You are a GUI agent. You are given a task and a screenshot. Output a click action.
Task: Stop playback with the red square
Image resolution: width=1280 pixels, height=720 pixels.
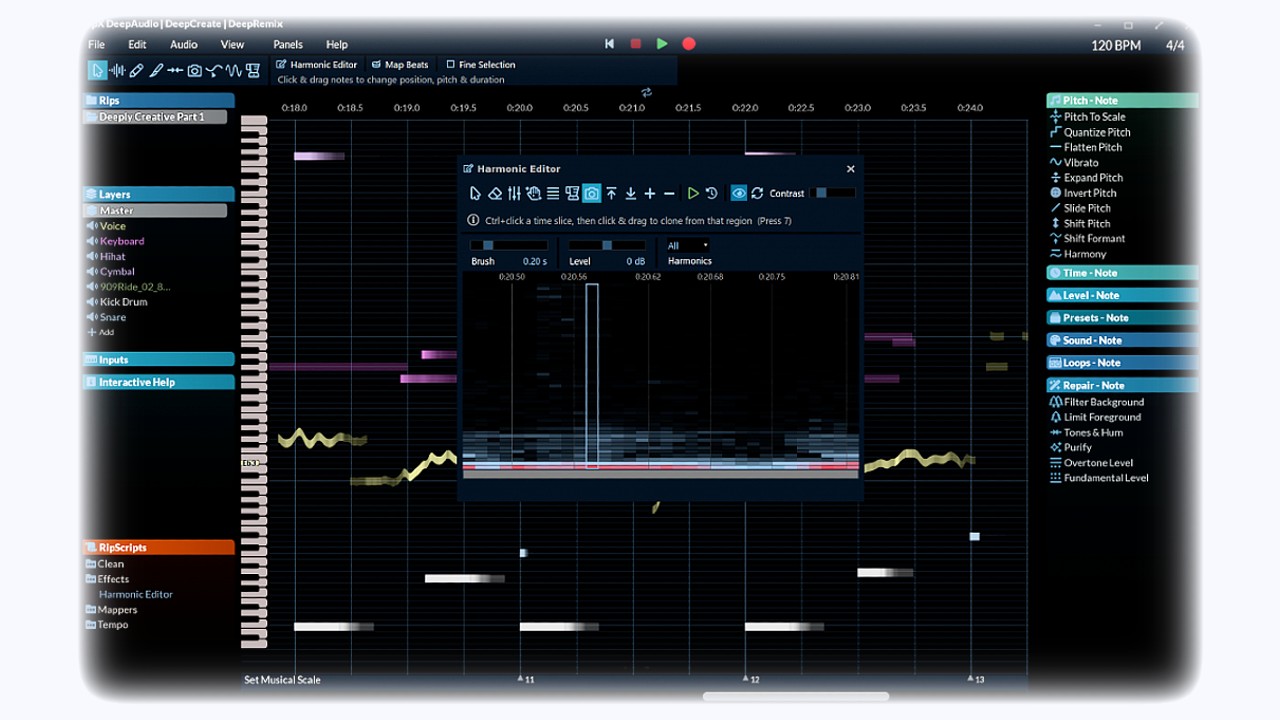point(635,44)
